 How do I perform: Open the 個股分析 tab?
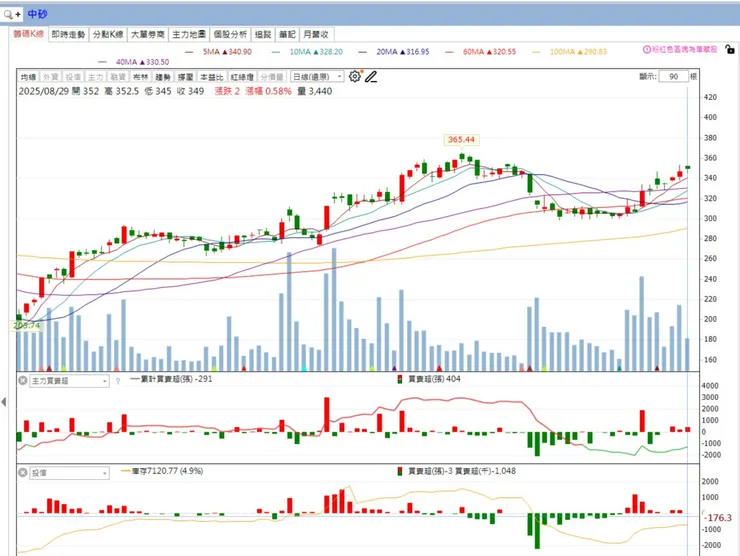click(230, 34)
